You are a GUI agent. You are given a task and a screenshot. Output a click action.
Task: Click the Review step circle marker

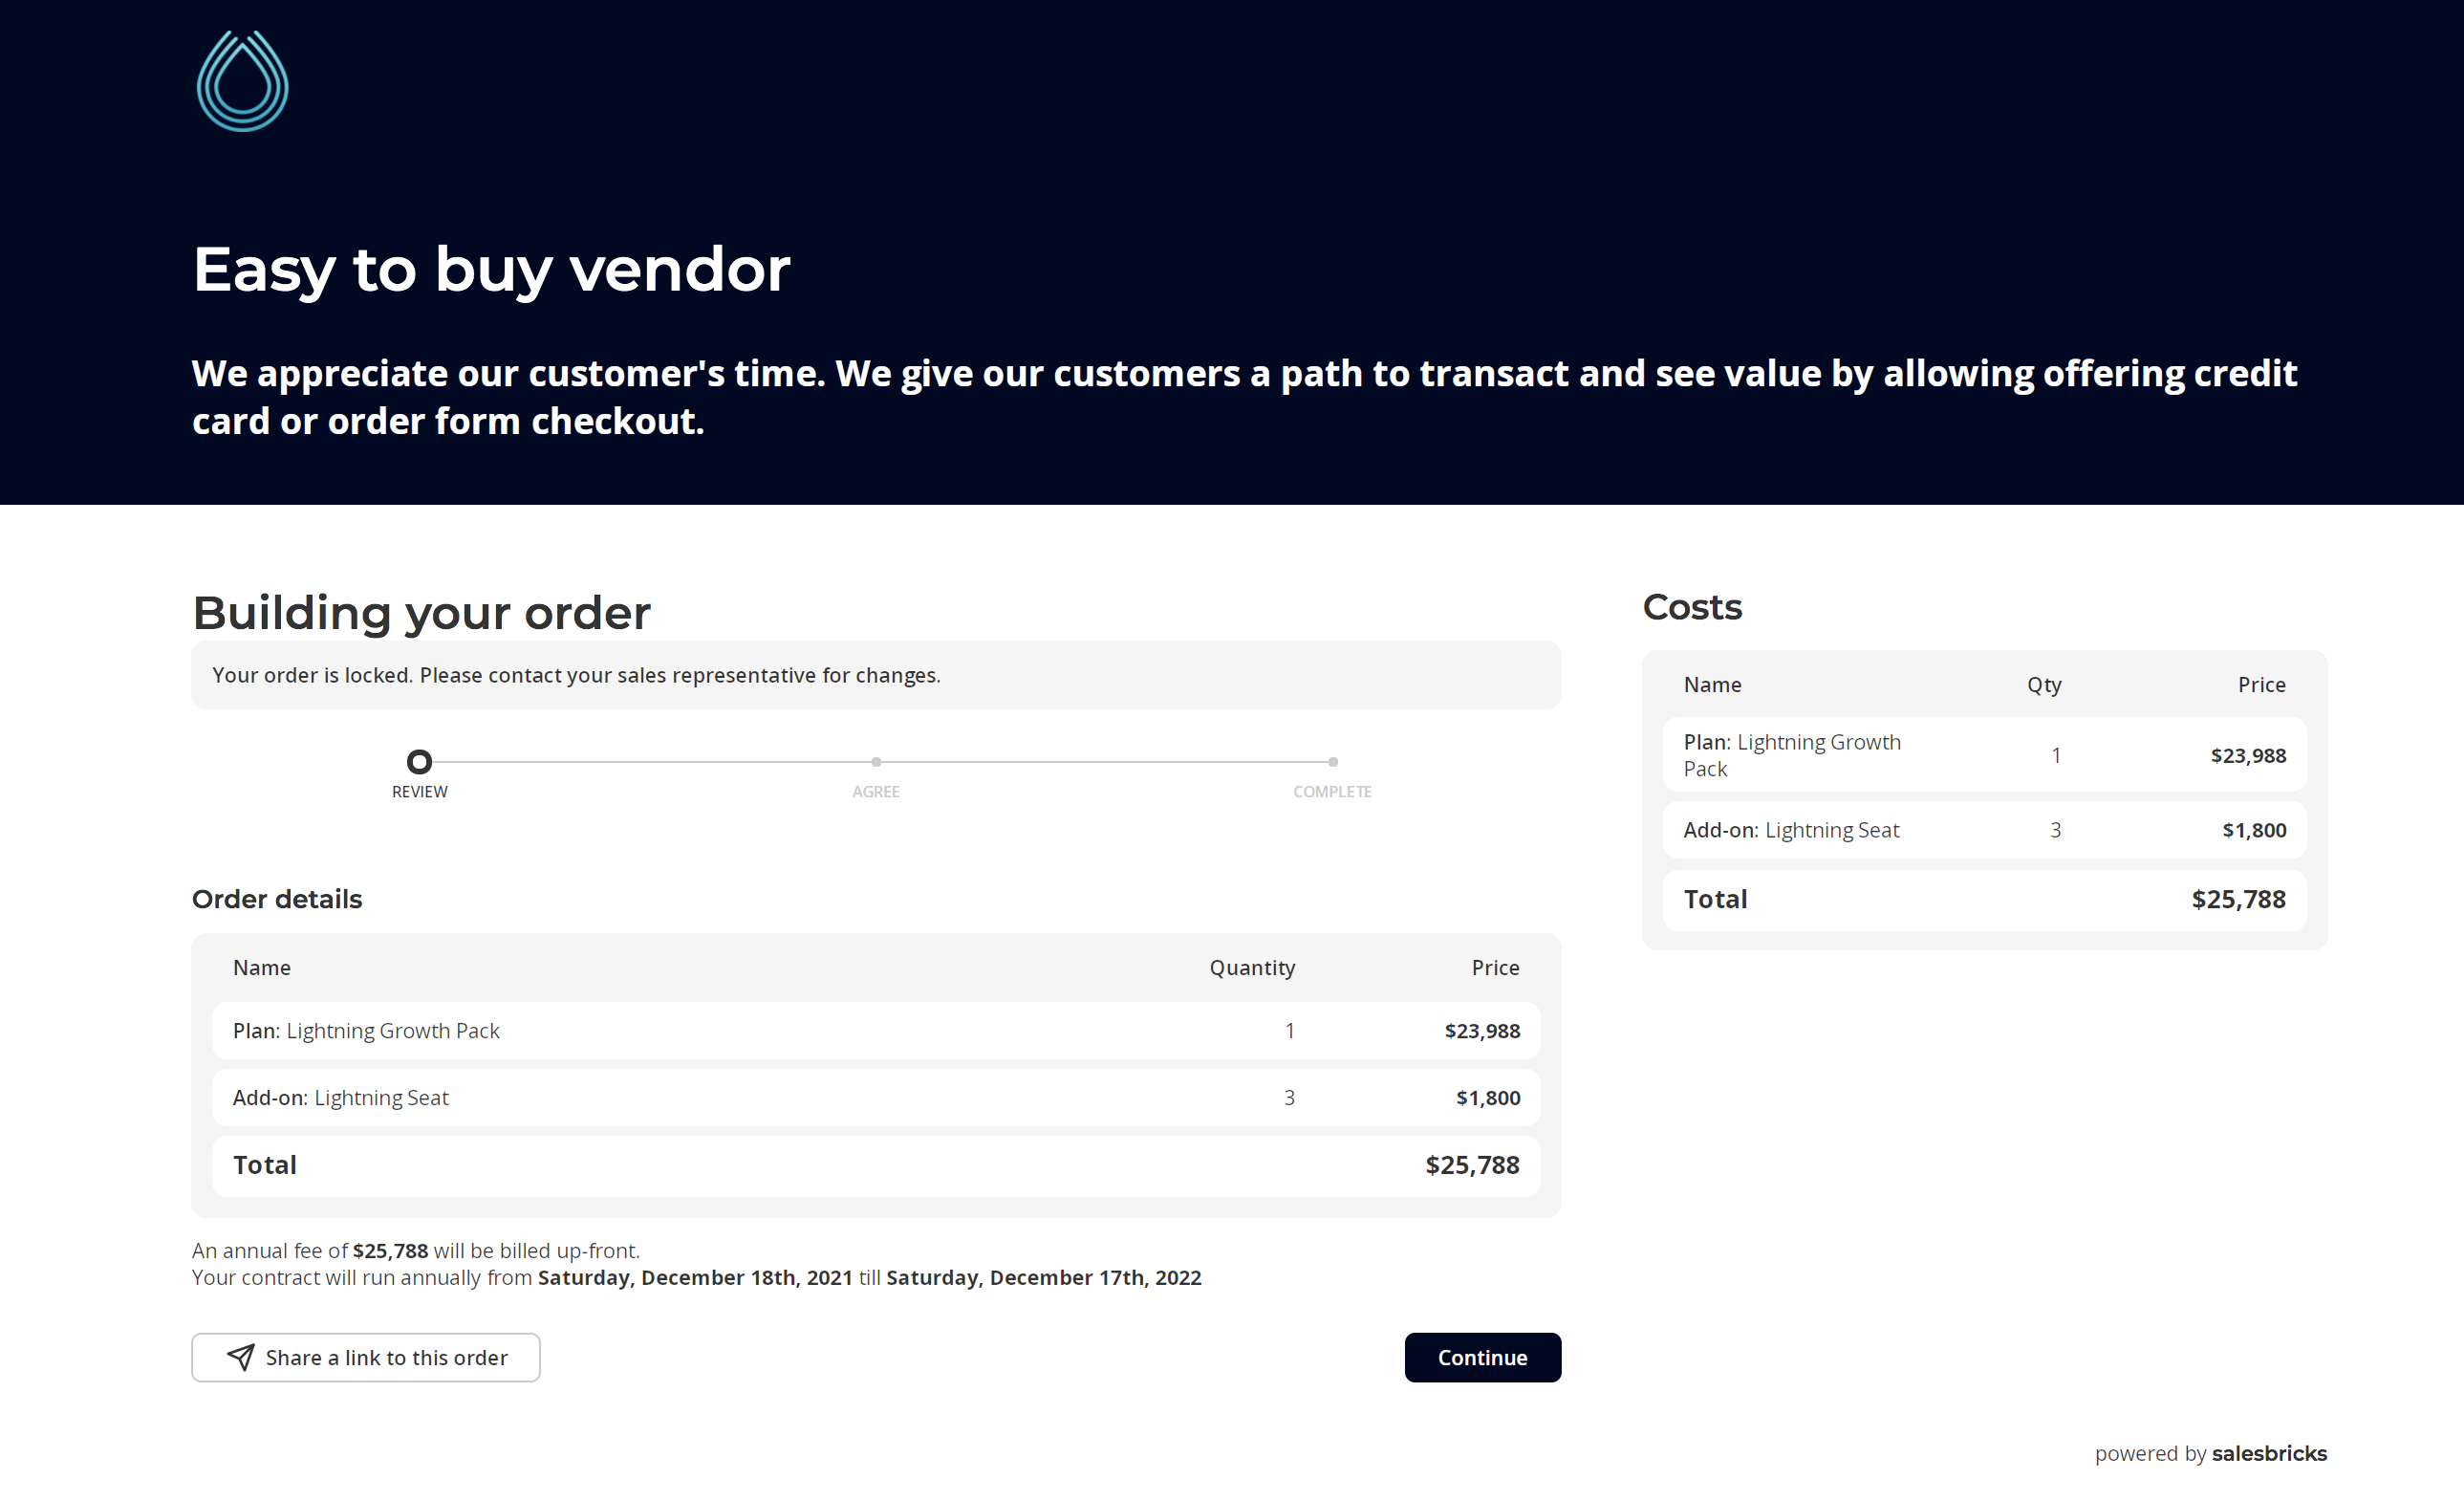(419, 762)
